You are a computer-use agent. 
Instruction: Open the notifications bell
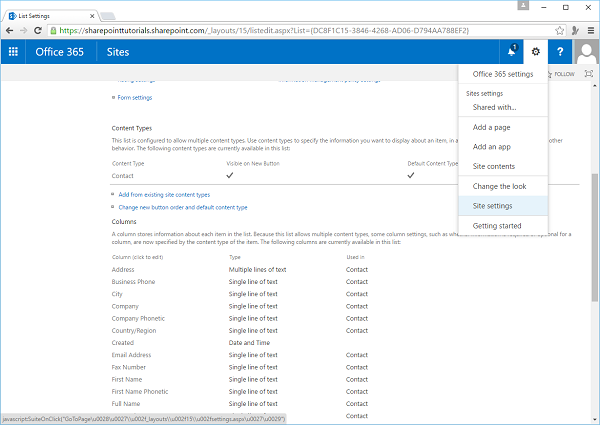[x=510, y=52]
